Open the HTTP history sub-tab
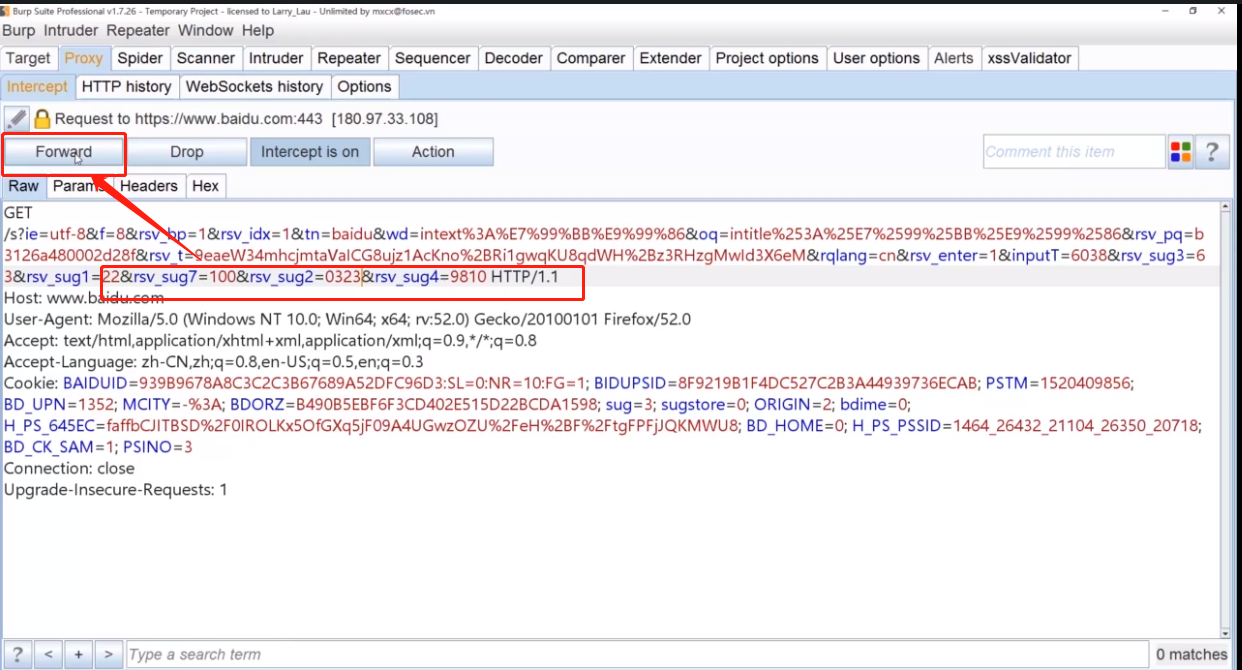The image size is (1242, 670). coord(127,86)
